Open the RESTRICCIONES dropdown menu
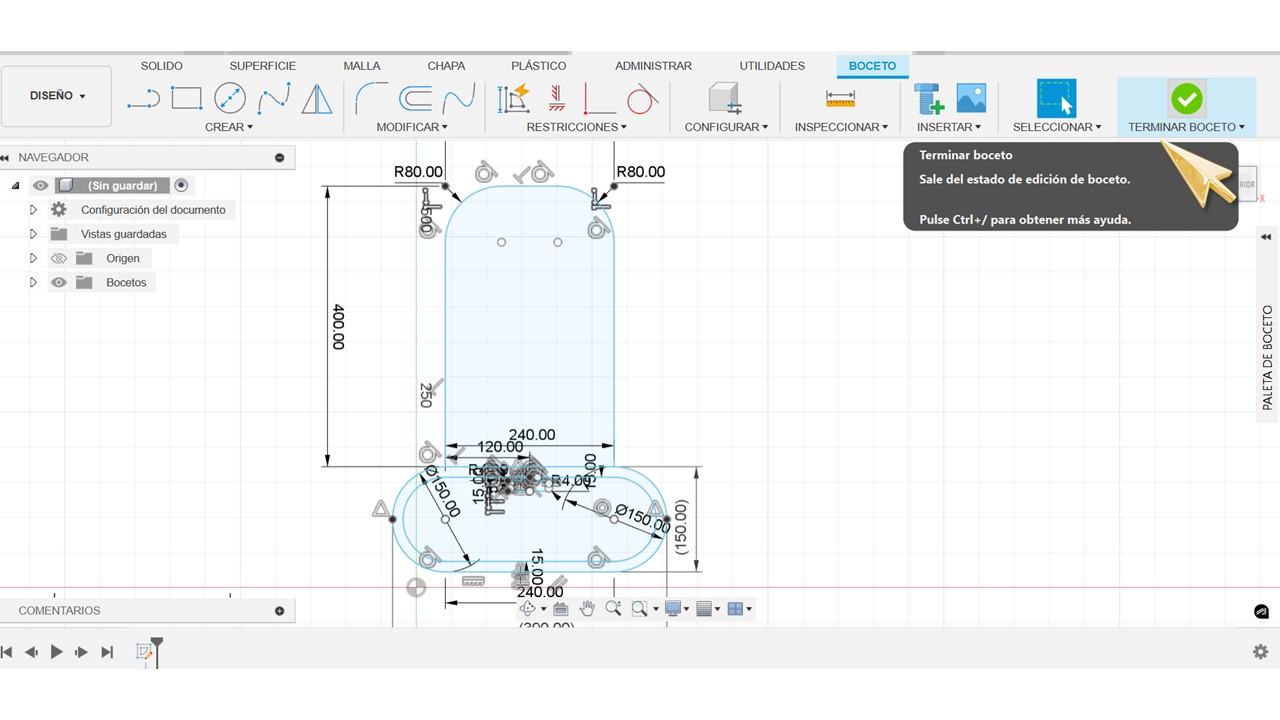The image size is (1280, 720). 576,127
